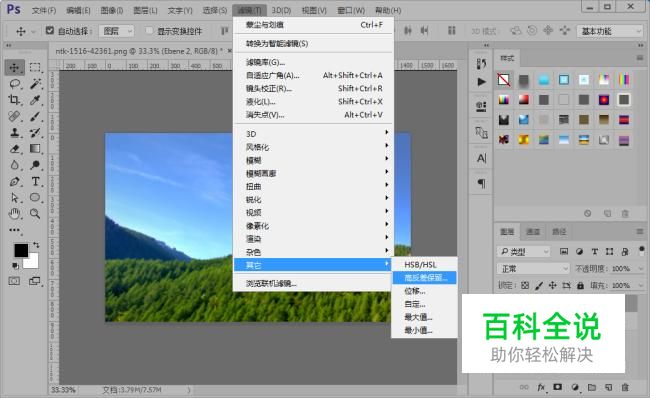Image resolution: width=650 pixels, height=398 pixels.
Task: Swap foreground and background colors
Action: pyautogui.click(x=36, y=245)
